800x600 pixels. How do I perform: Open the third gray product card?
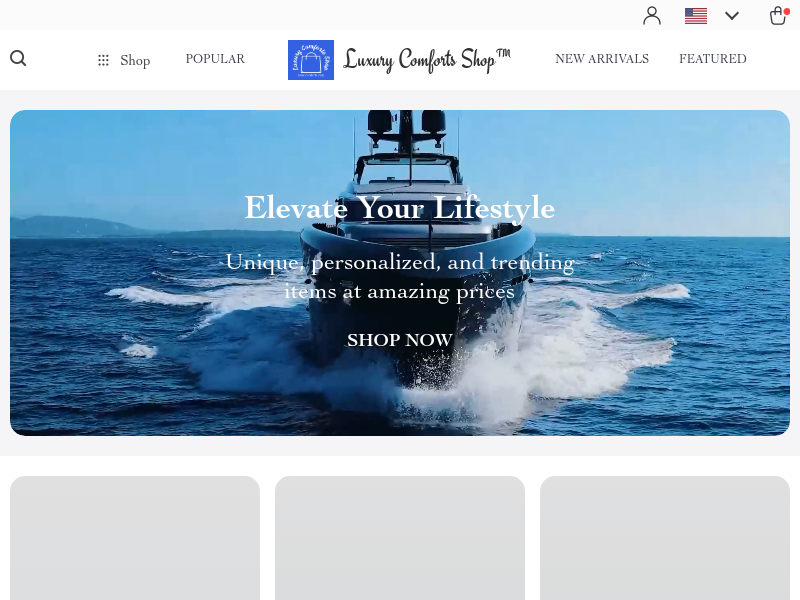pyautogui.click(x=665, y=538)
